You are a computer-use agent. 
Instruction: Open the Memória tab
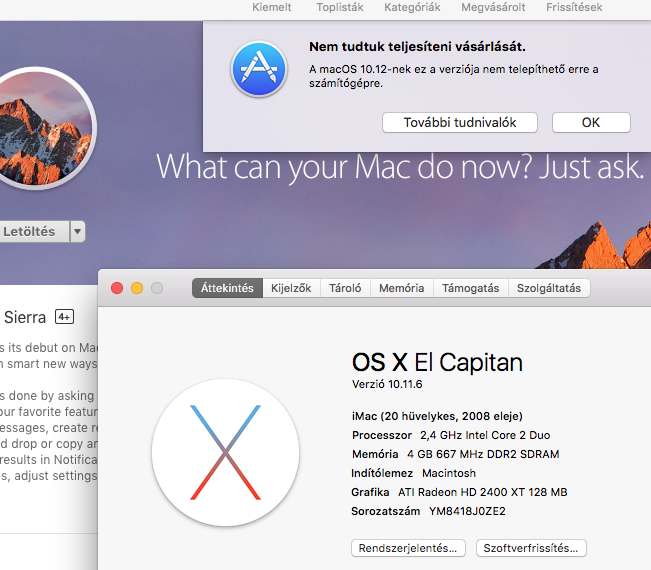point(401,288)
